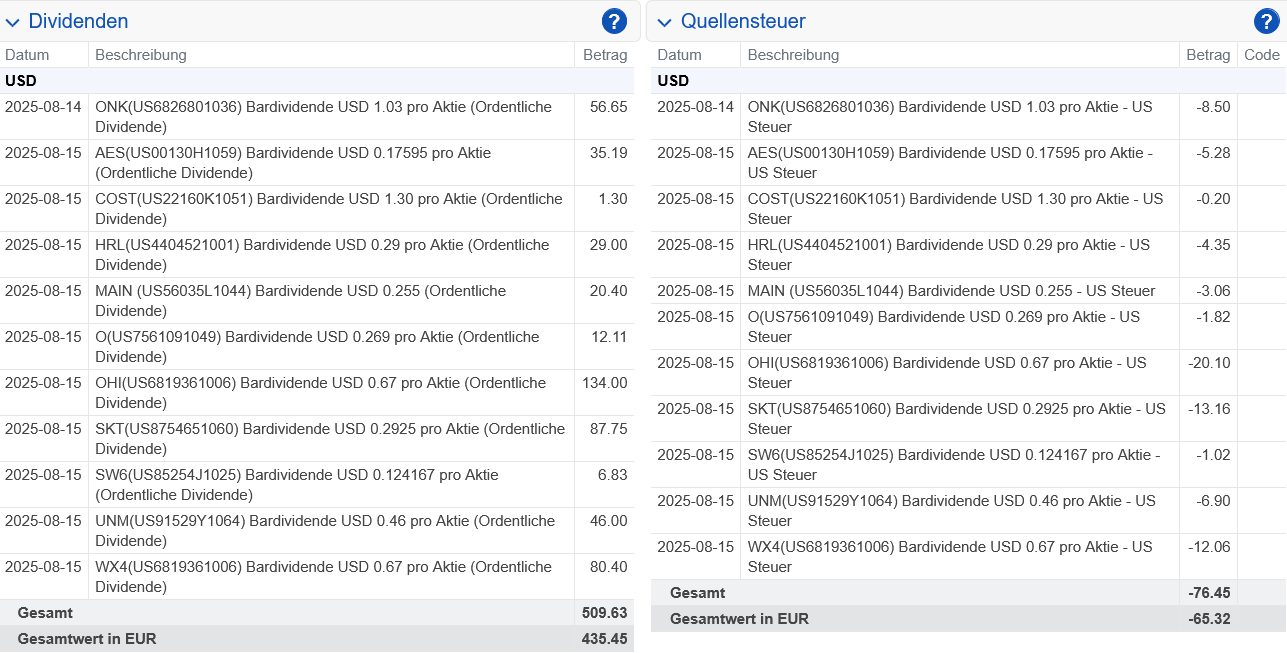
Task: Click UNM dividend description (Ordentliche Dividende)
Action: click(325, 531)
